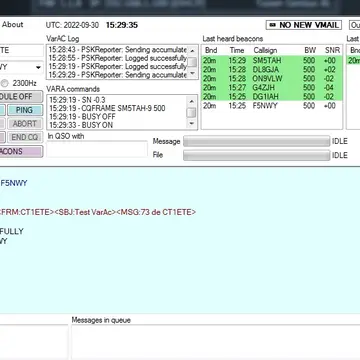
Task: Select the G4ZJH beacon row
Action: [272, 88]
